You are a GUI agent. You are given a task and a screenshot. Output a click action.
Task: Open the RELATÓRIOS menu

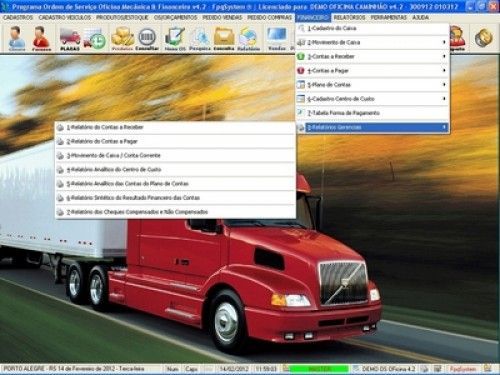pyautogui.click(x=349, y=17)
